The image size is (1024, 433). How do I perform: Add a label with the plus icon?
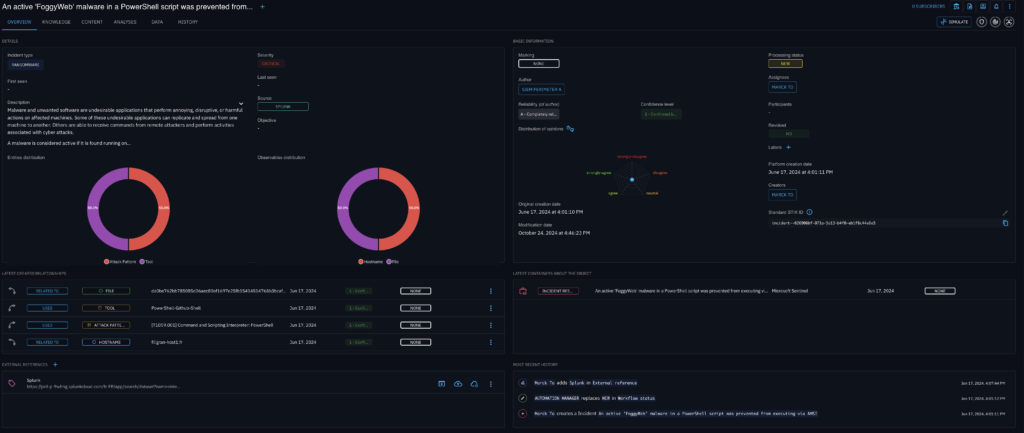pos(788,147)
